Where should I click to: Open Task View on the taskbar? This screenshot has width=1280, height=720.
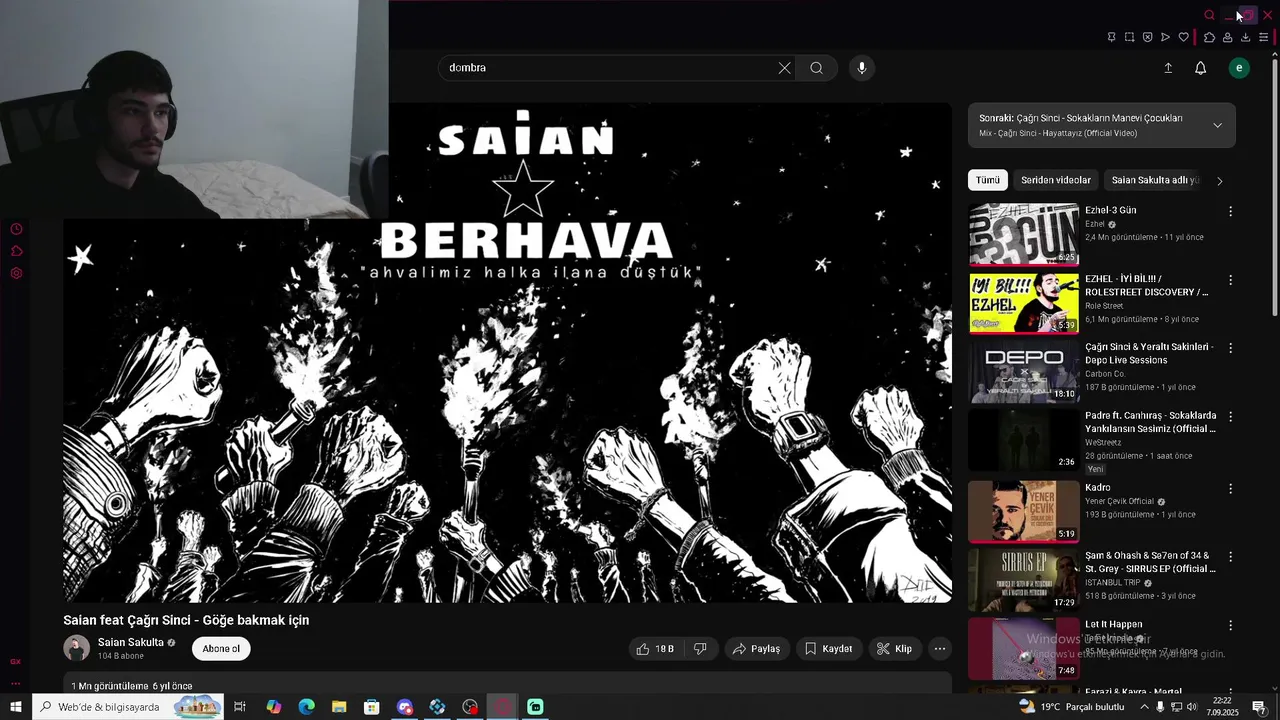click(x=240, y=707)
